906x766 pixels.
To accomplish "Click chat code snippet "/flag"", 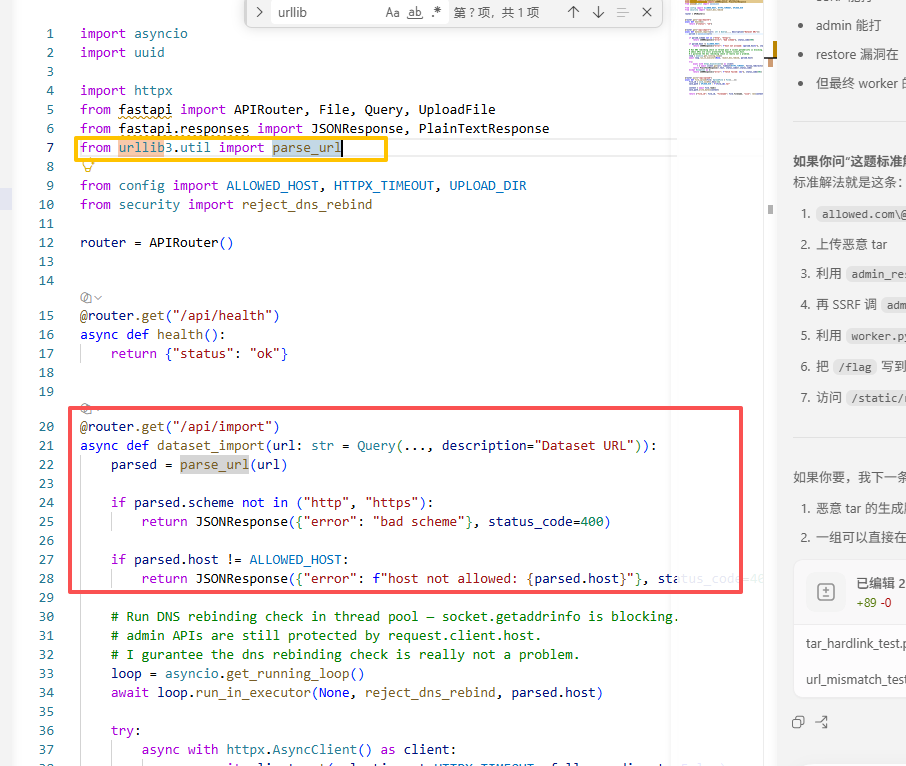I will pyautogui.click(x=855, y=367).
